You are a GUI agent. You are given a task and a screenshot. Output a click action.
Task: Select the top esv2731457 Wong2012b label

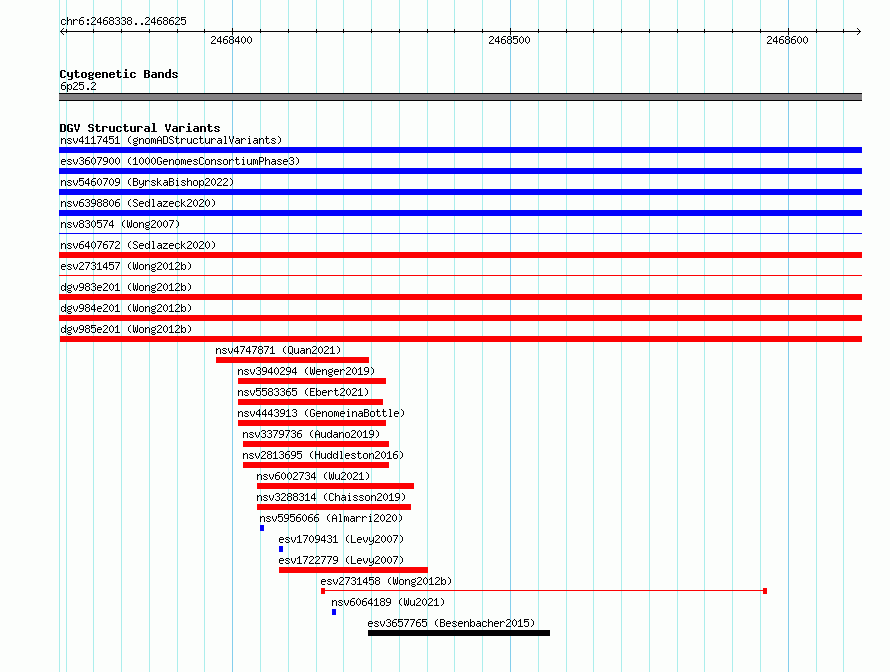[126, 266]
